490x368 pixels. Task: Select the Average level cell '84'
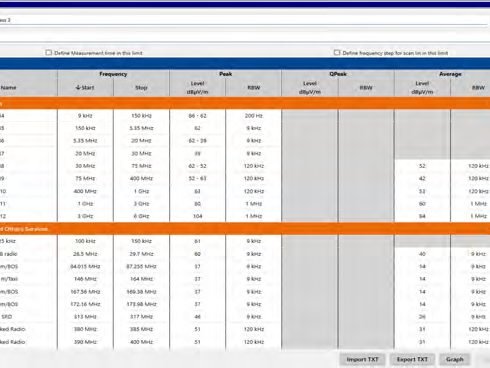(422, 216)
